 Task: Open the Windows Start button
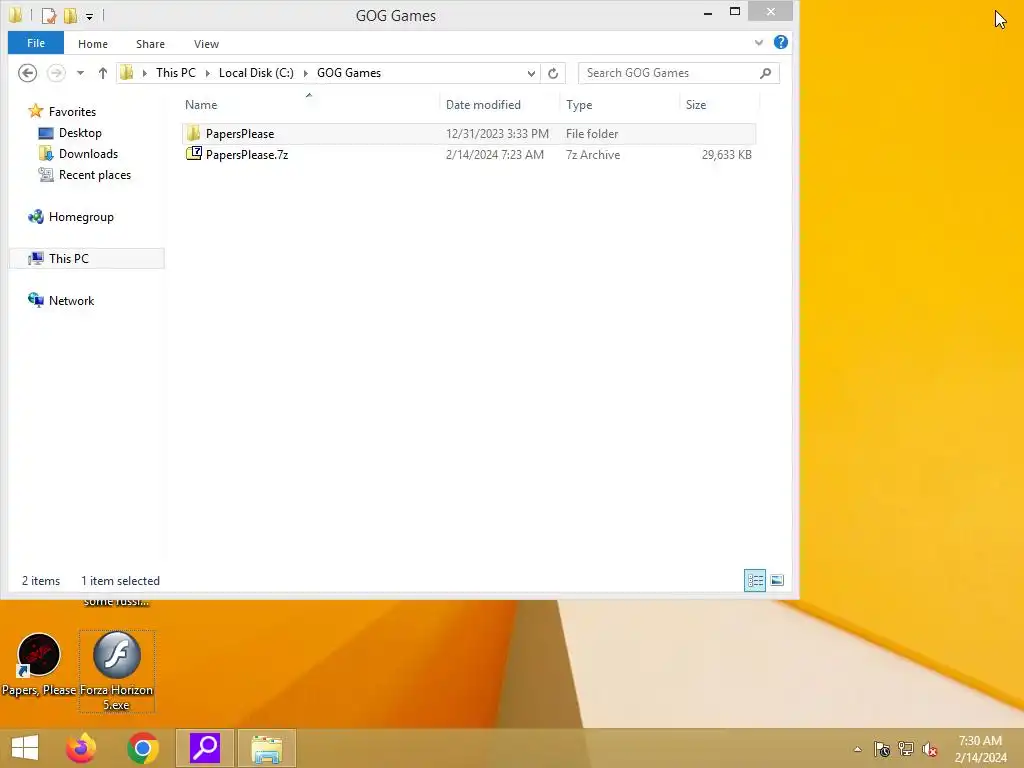click(25, 748)
